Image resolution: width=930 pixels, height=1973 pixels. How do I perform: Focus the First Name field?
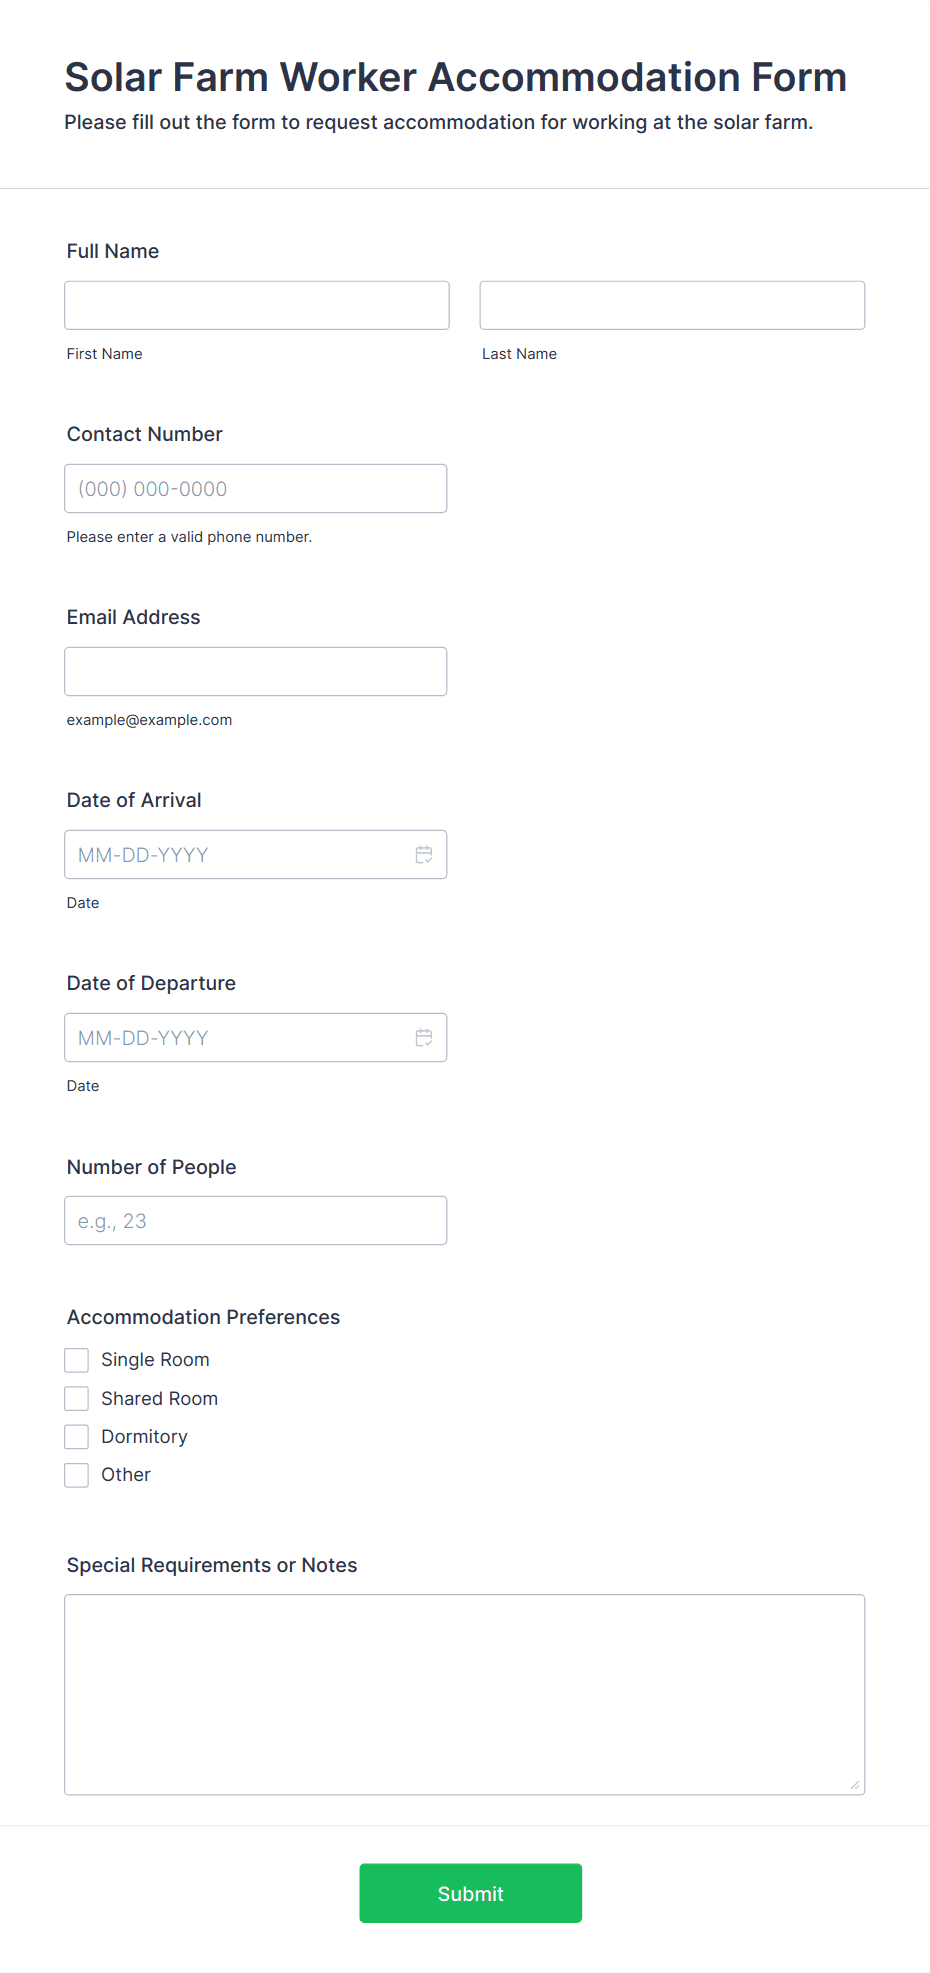point(257,305)
